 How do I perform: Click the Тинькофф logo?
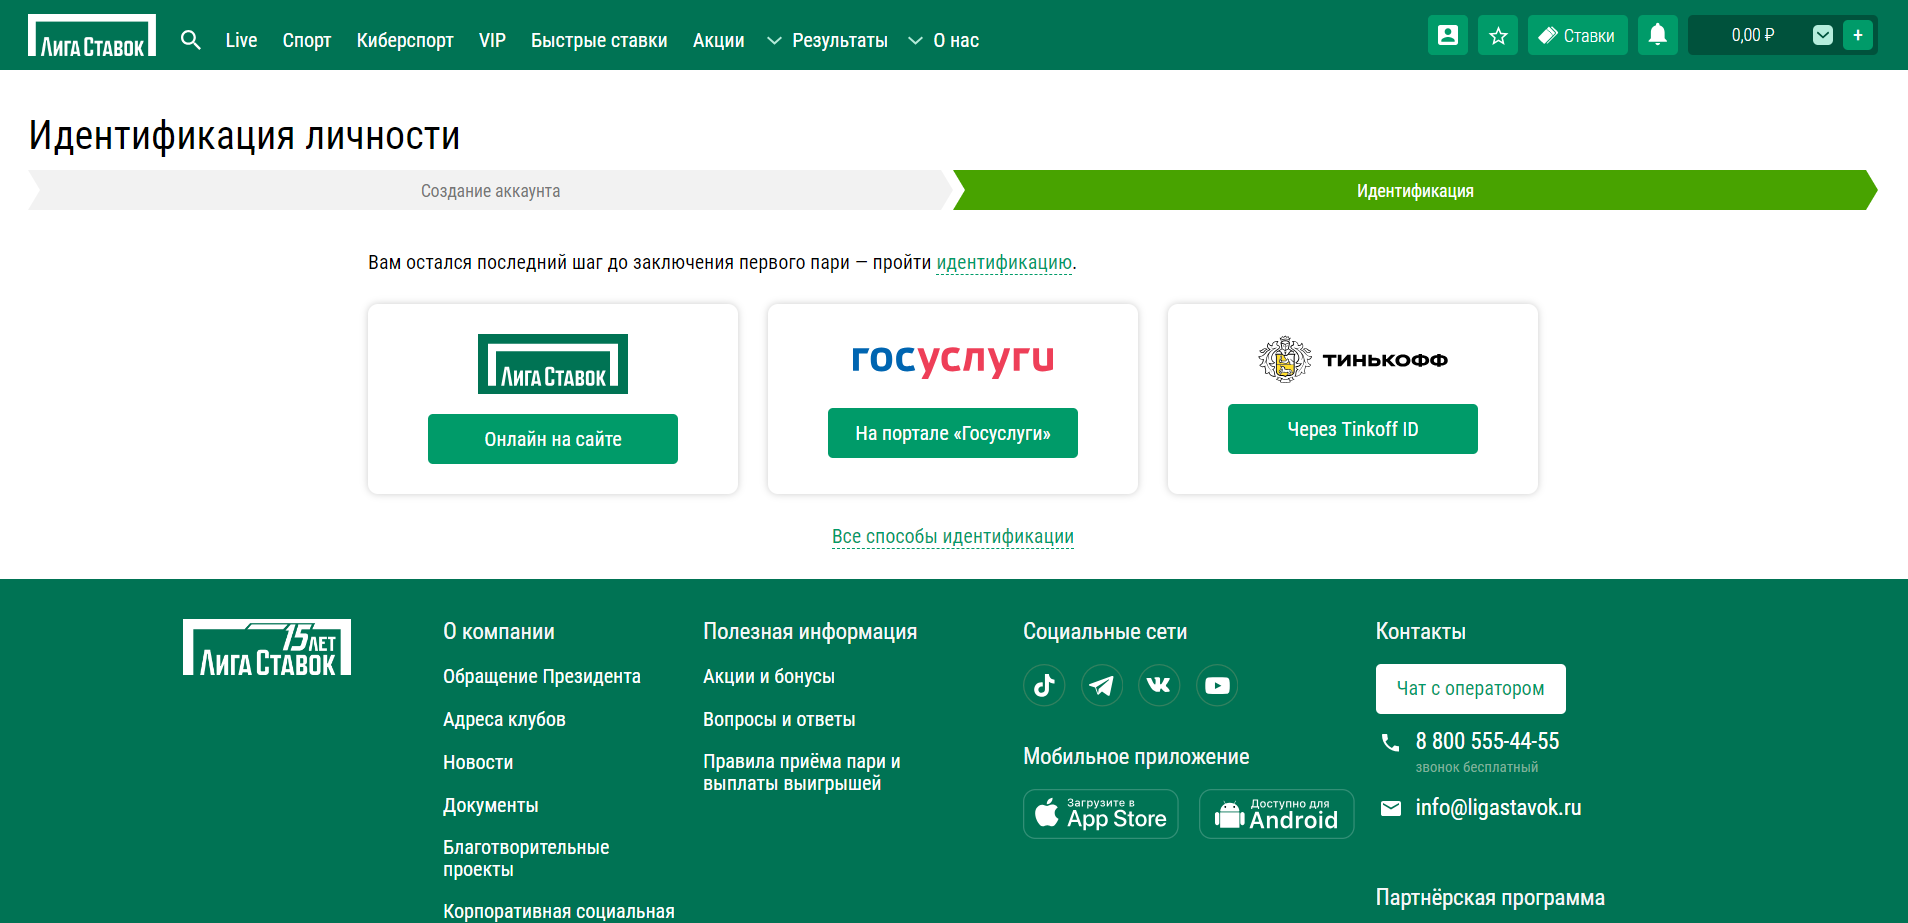[1353, 360]
